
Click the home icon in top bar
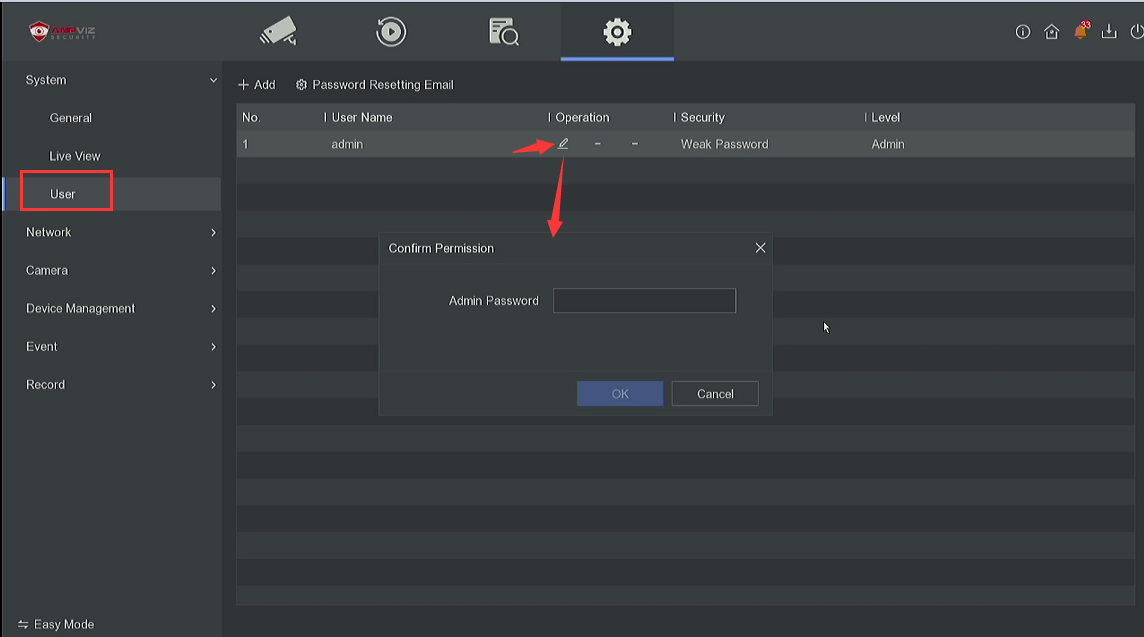1051,32
